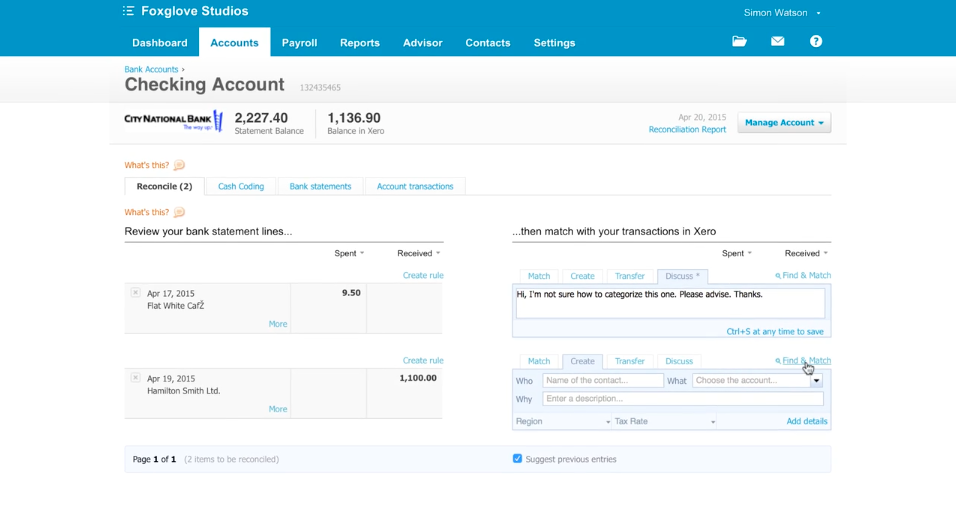Go to the Dashboard menu

160,43
